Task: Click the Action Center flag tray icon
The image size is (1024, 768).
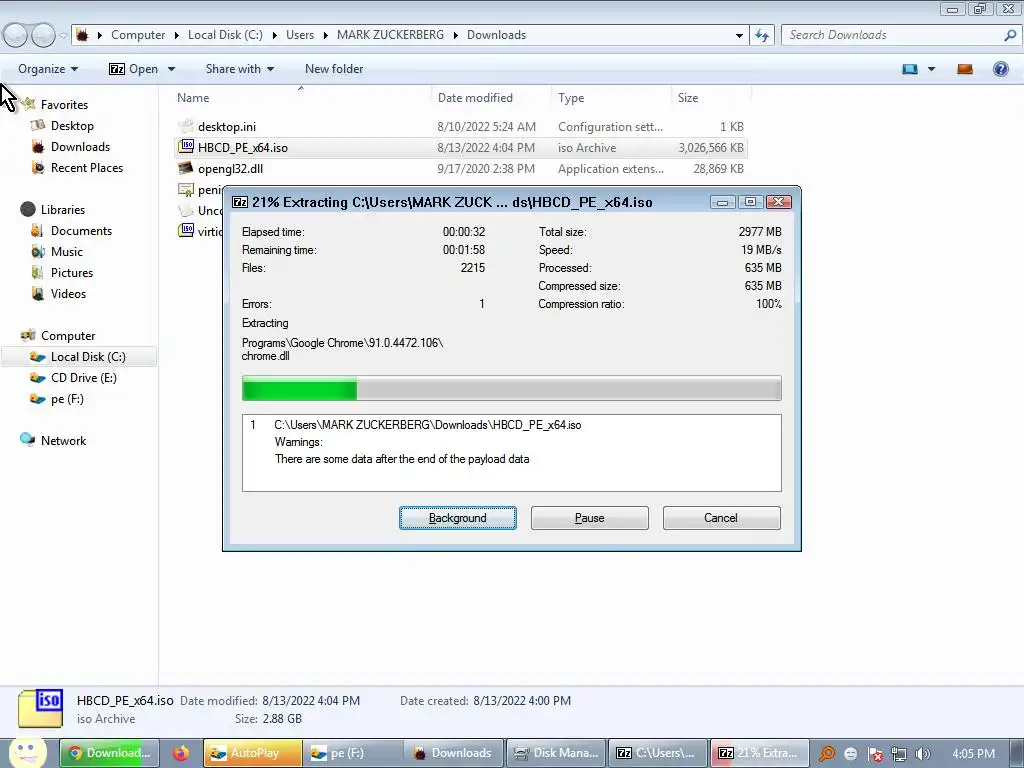Action: pos(875,754)
